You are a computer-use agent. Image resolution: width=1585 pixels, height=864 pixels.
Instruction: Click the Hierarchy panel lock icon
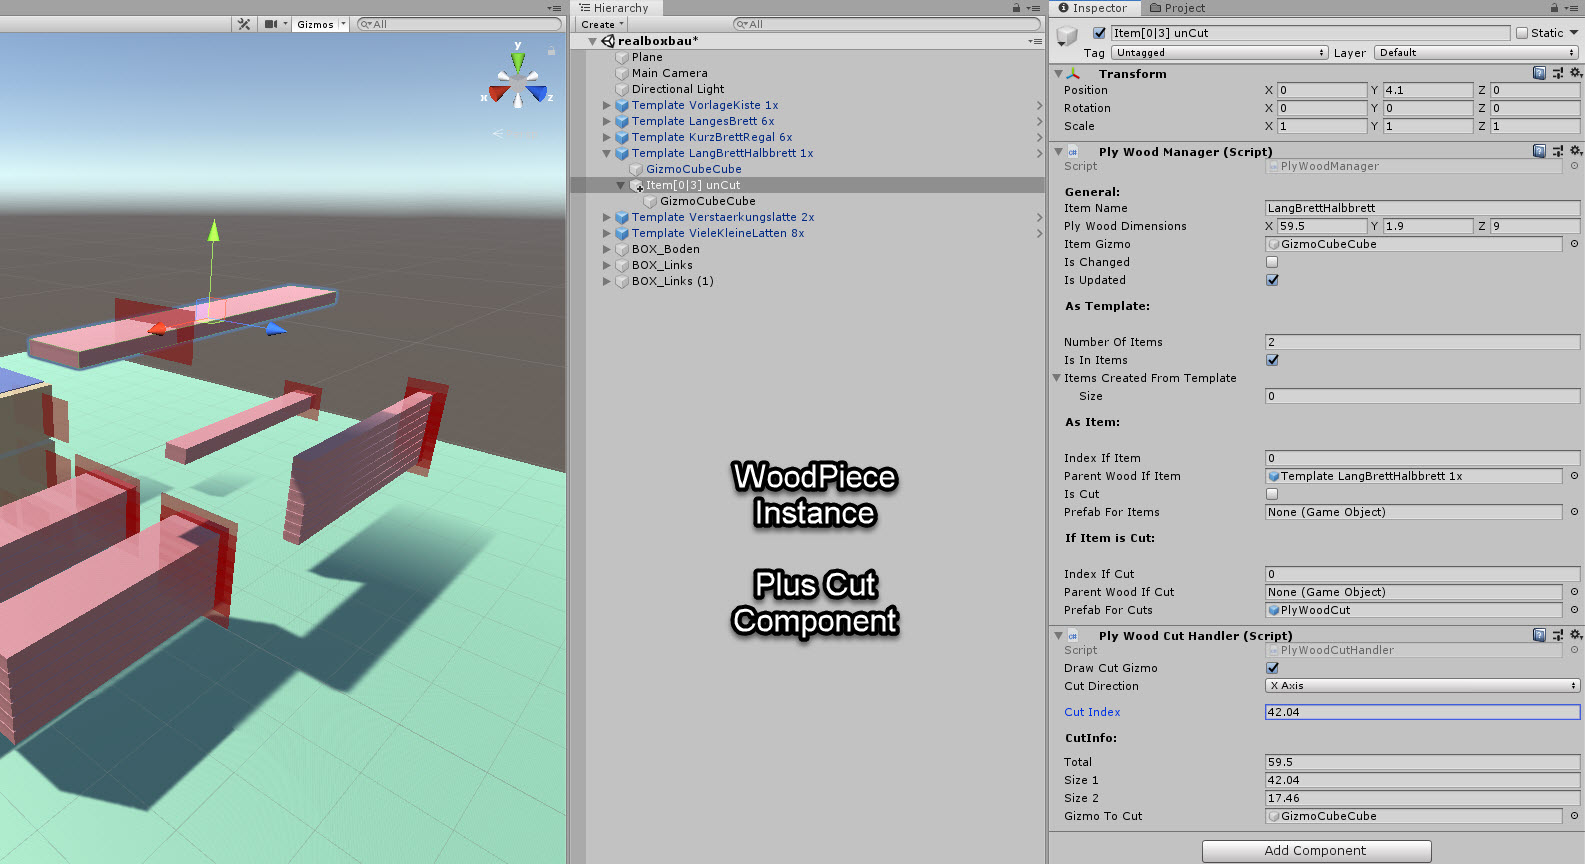[x=1017, y=8]
